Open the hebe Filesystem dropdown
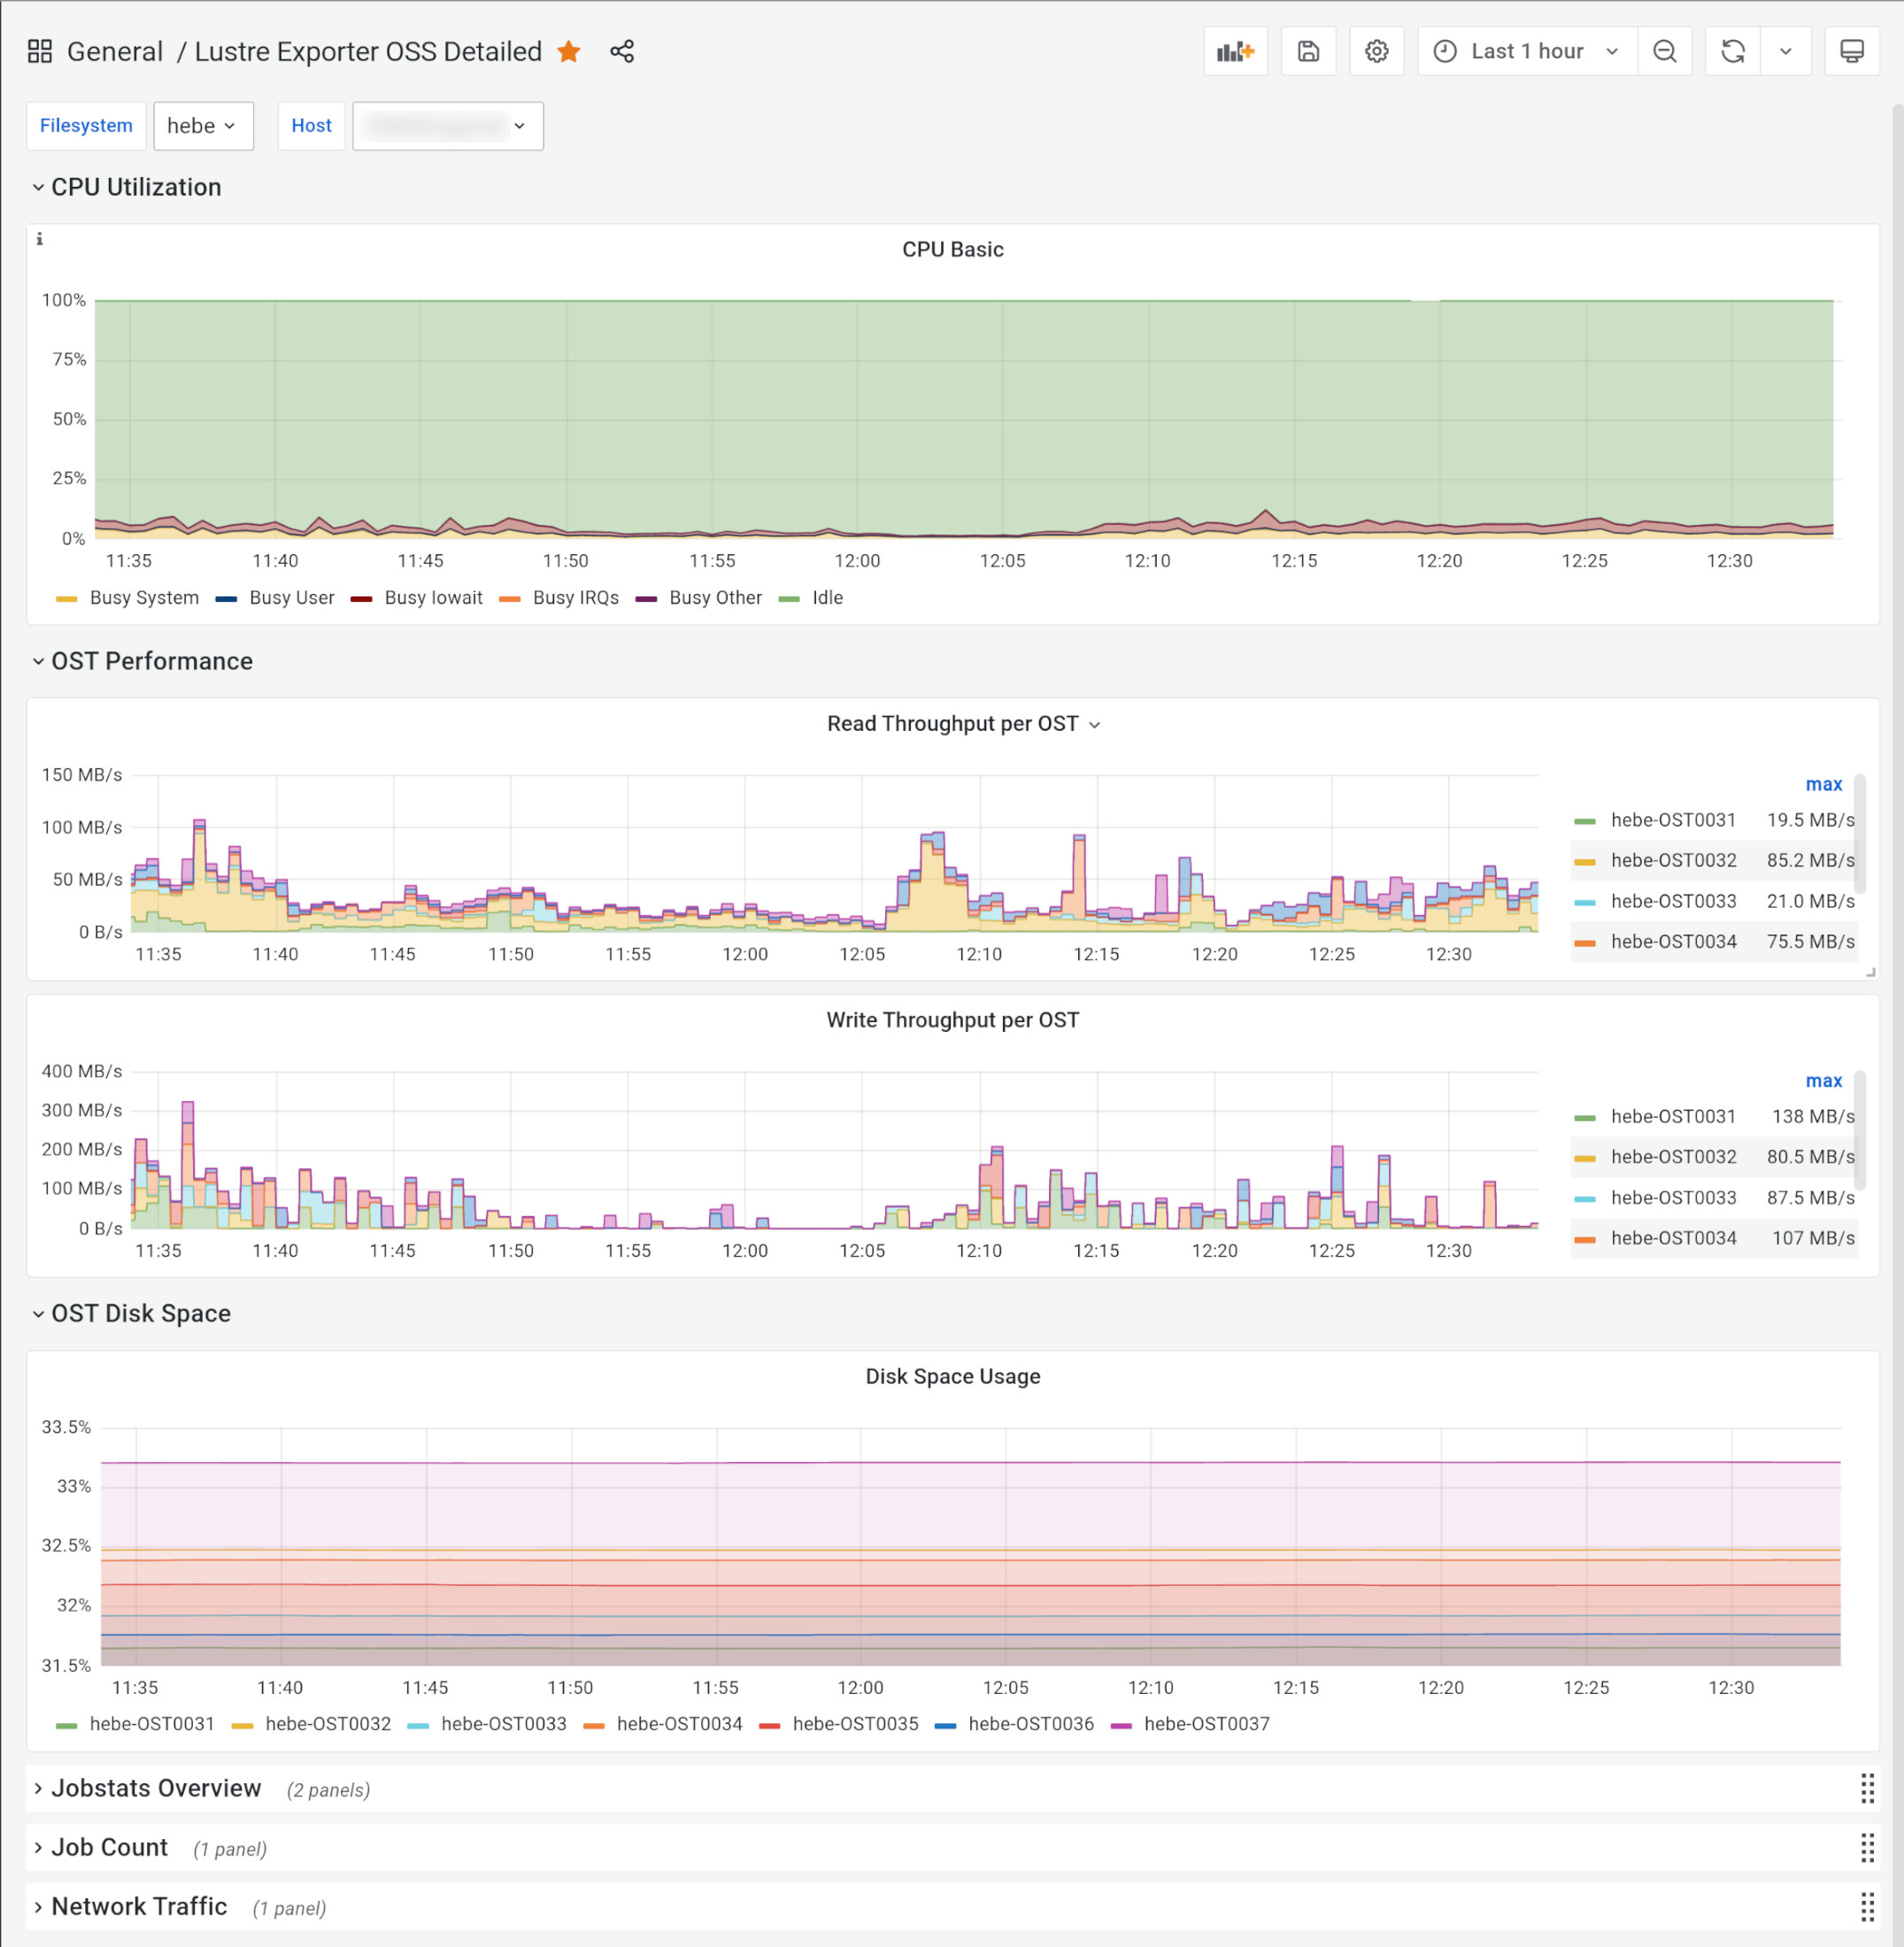 (202, 126)
